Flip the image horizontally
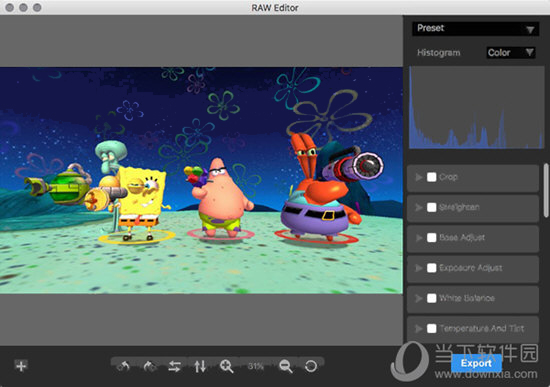 (174, 366)
